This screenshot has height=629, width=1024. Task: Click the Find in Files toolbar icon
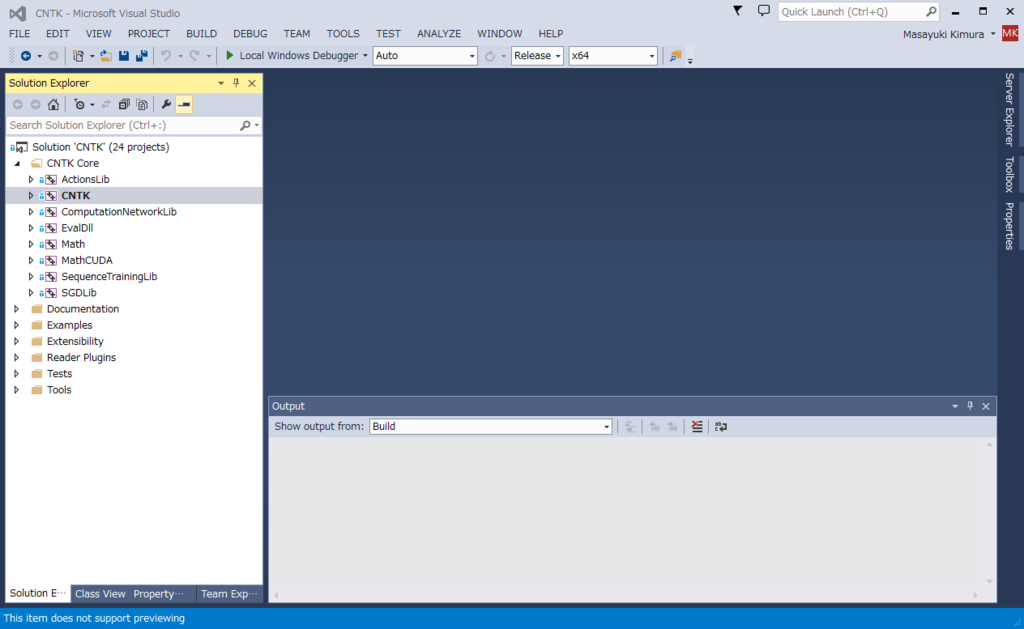click(675, 56)
